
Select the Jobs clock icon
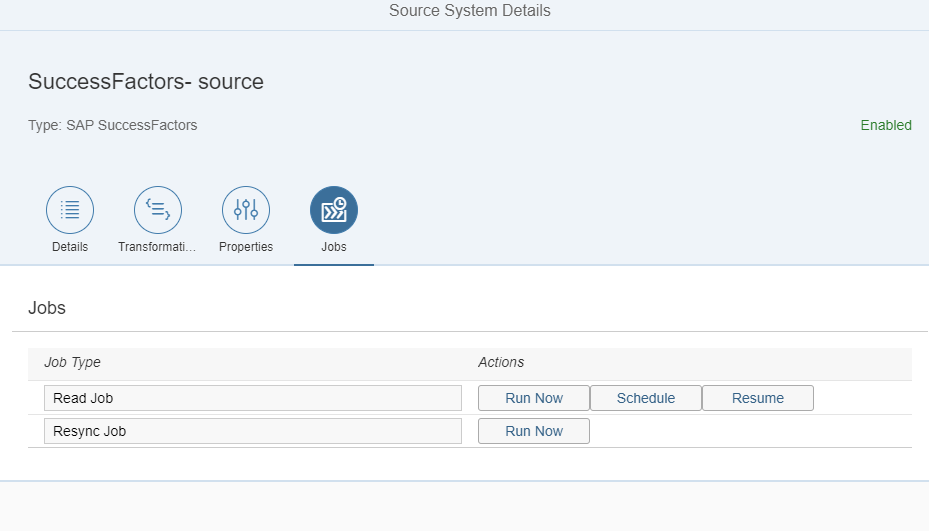tap(334, 210)
